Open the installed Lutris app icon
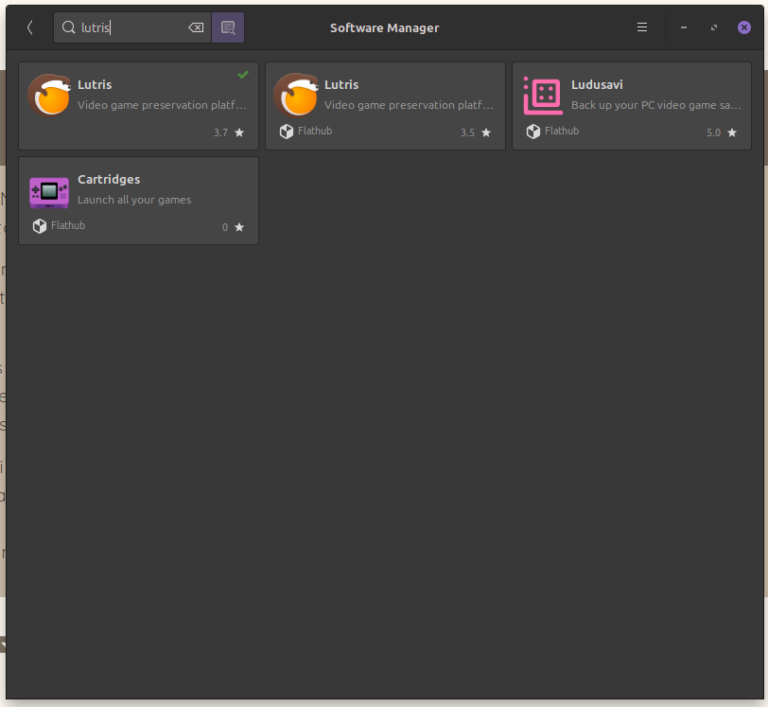Screen dimensions: 768x707 tap(49, 96)
